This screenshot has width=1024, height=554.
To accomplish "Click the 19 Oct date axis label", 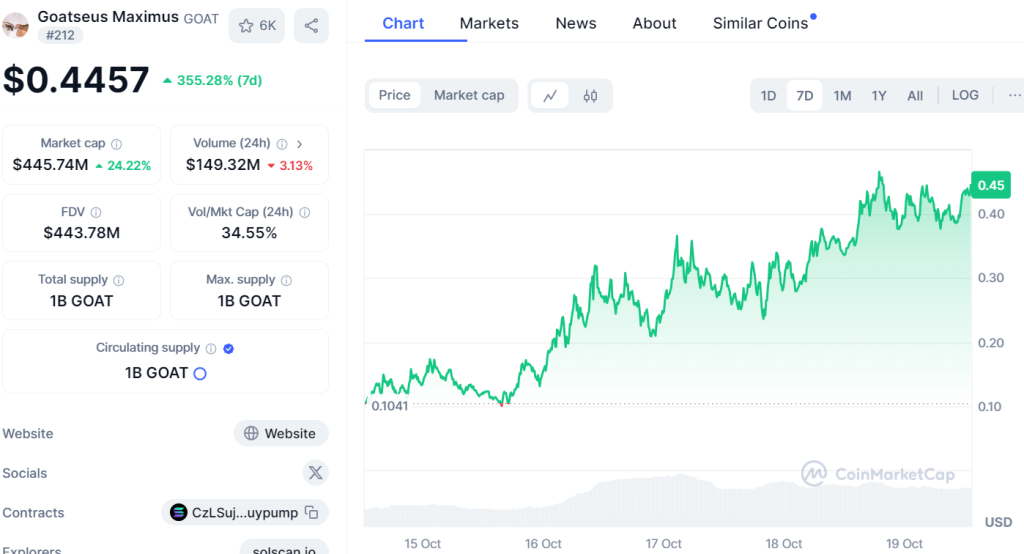I will pyautogui.click(x=904, y=544).
